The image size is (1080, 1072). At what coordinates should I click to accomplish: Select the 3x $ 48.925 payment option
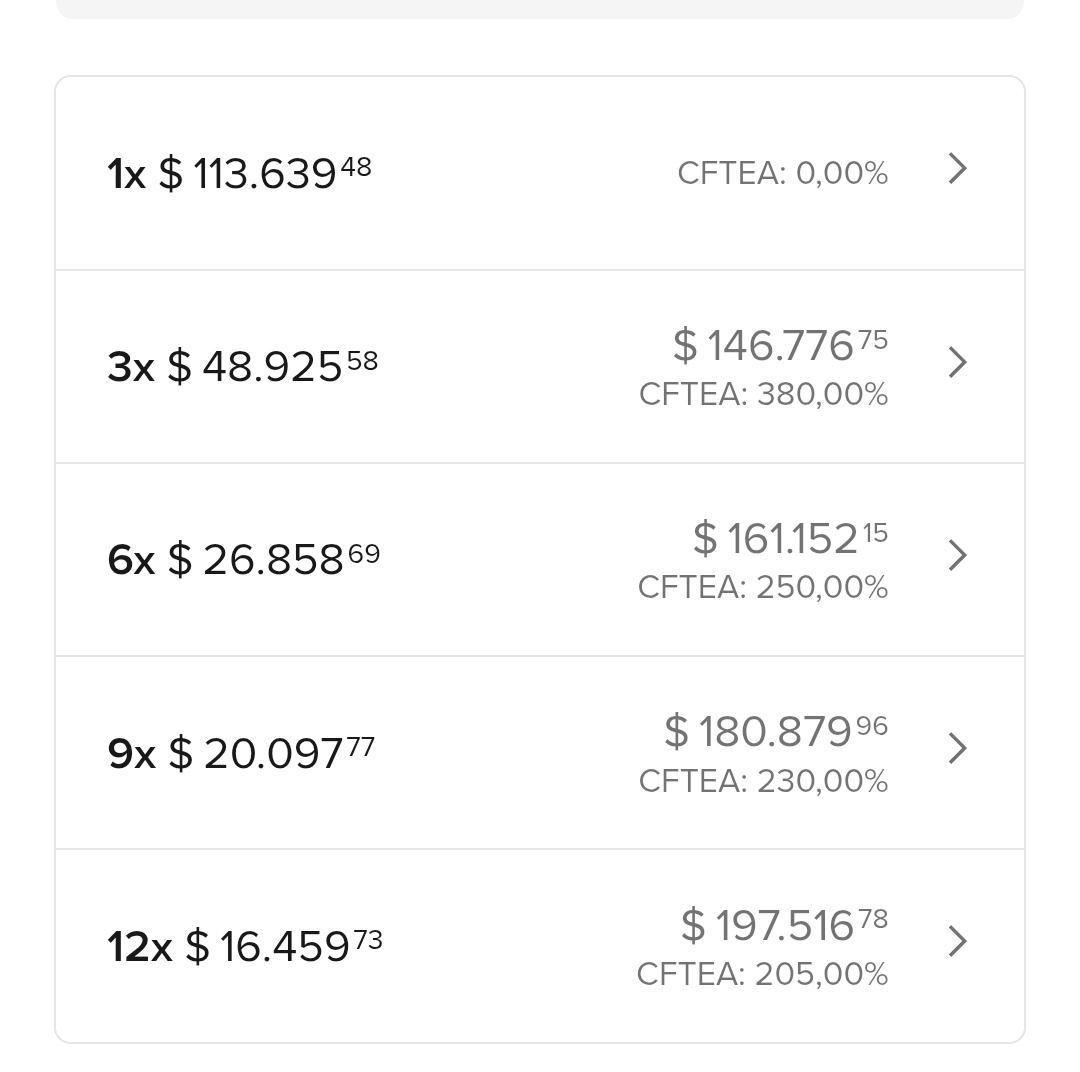pos(540,367)
